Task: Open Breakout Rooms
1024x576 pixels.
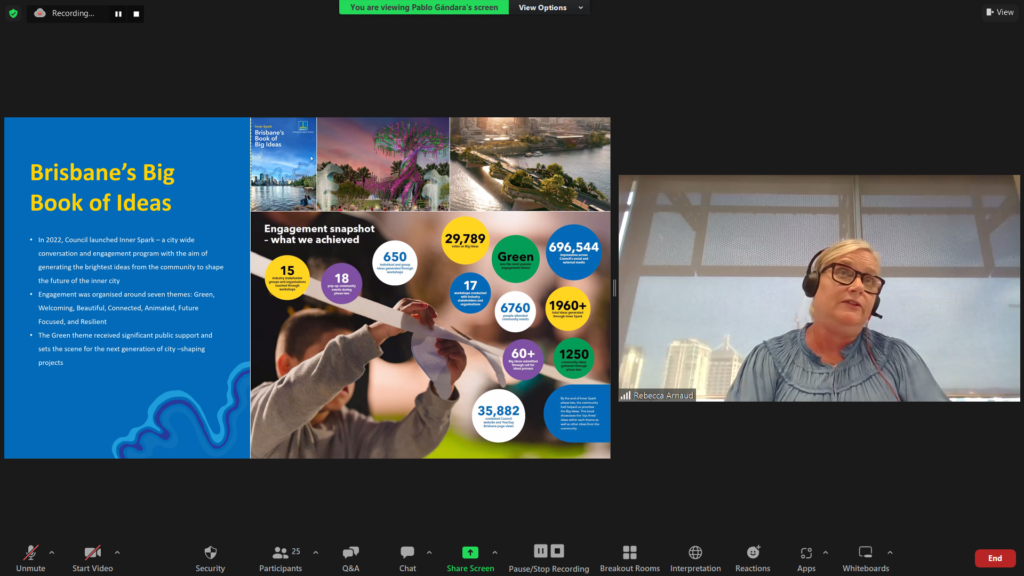Action: click(x=630, y=553)
